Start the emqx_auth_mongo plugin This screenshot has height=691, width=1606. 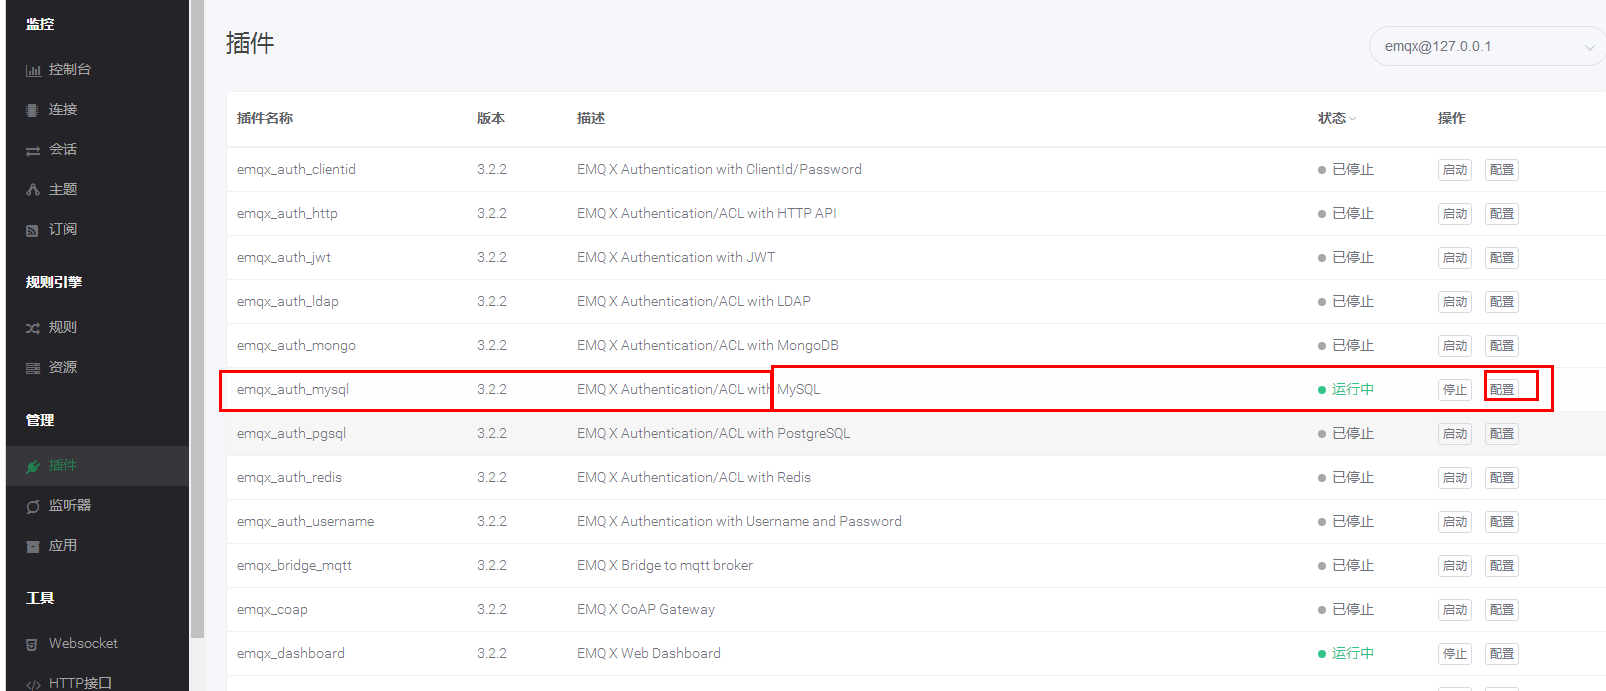pos(1455,346)
